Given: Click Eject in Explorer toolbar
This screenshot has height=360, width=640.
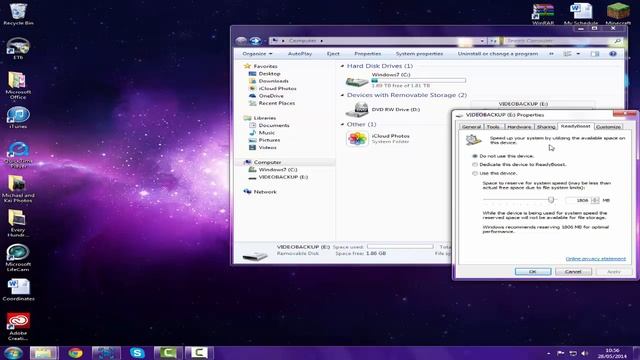Looking at the screenshot, I should [x=333, y=53].
